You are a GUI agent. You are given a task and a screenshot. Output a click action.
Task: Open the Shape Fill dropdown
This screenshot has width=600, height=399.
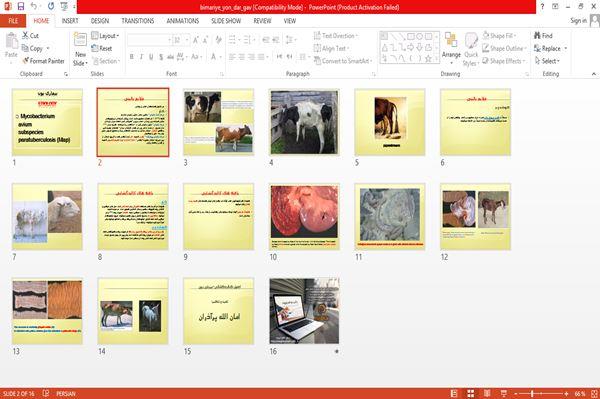[x=499, y=36]
